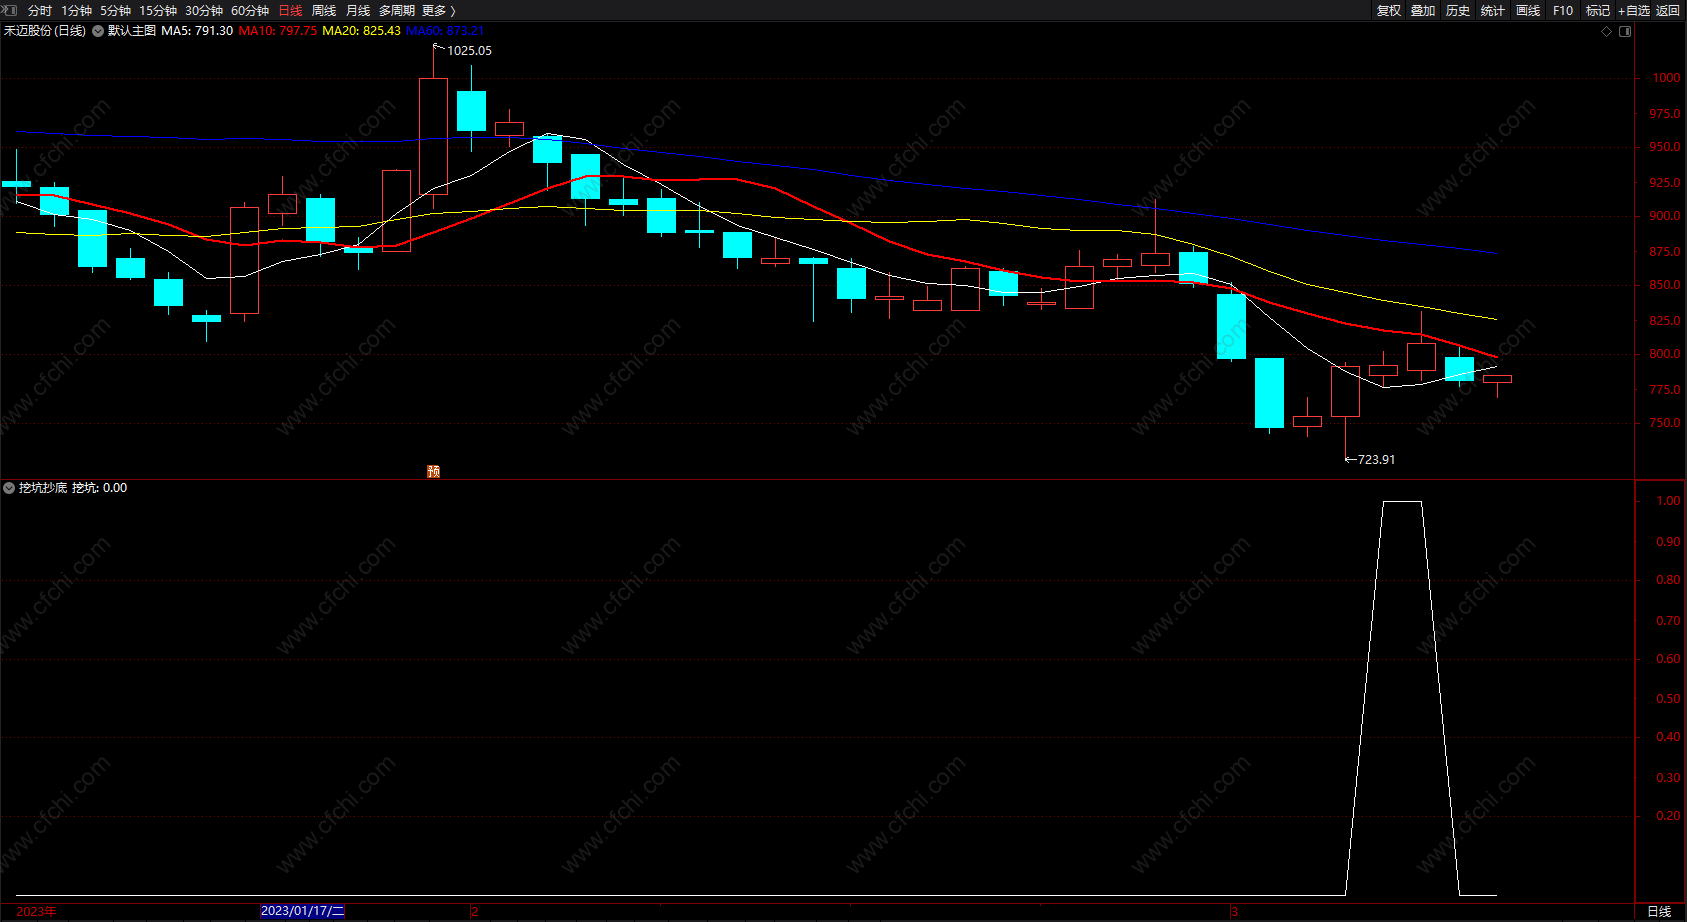Click the 1.00 indicator axis label
This screenshot has width=1687, height=922.
point(1668,501)
